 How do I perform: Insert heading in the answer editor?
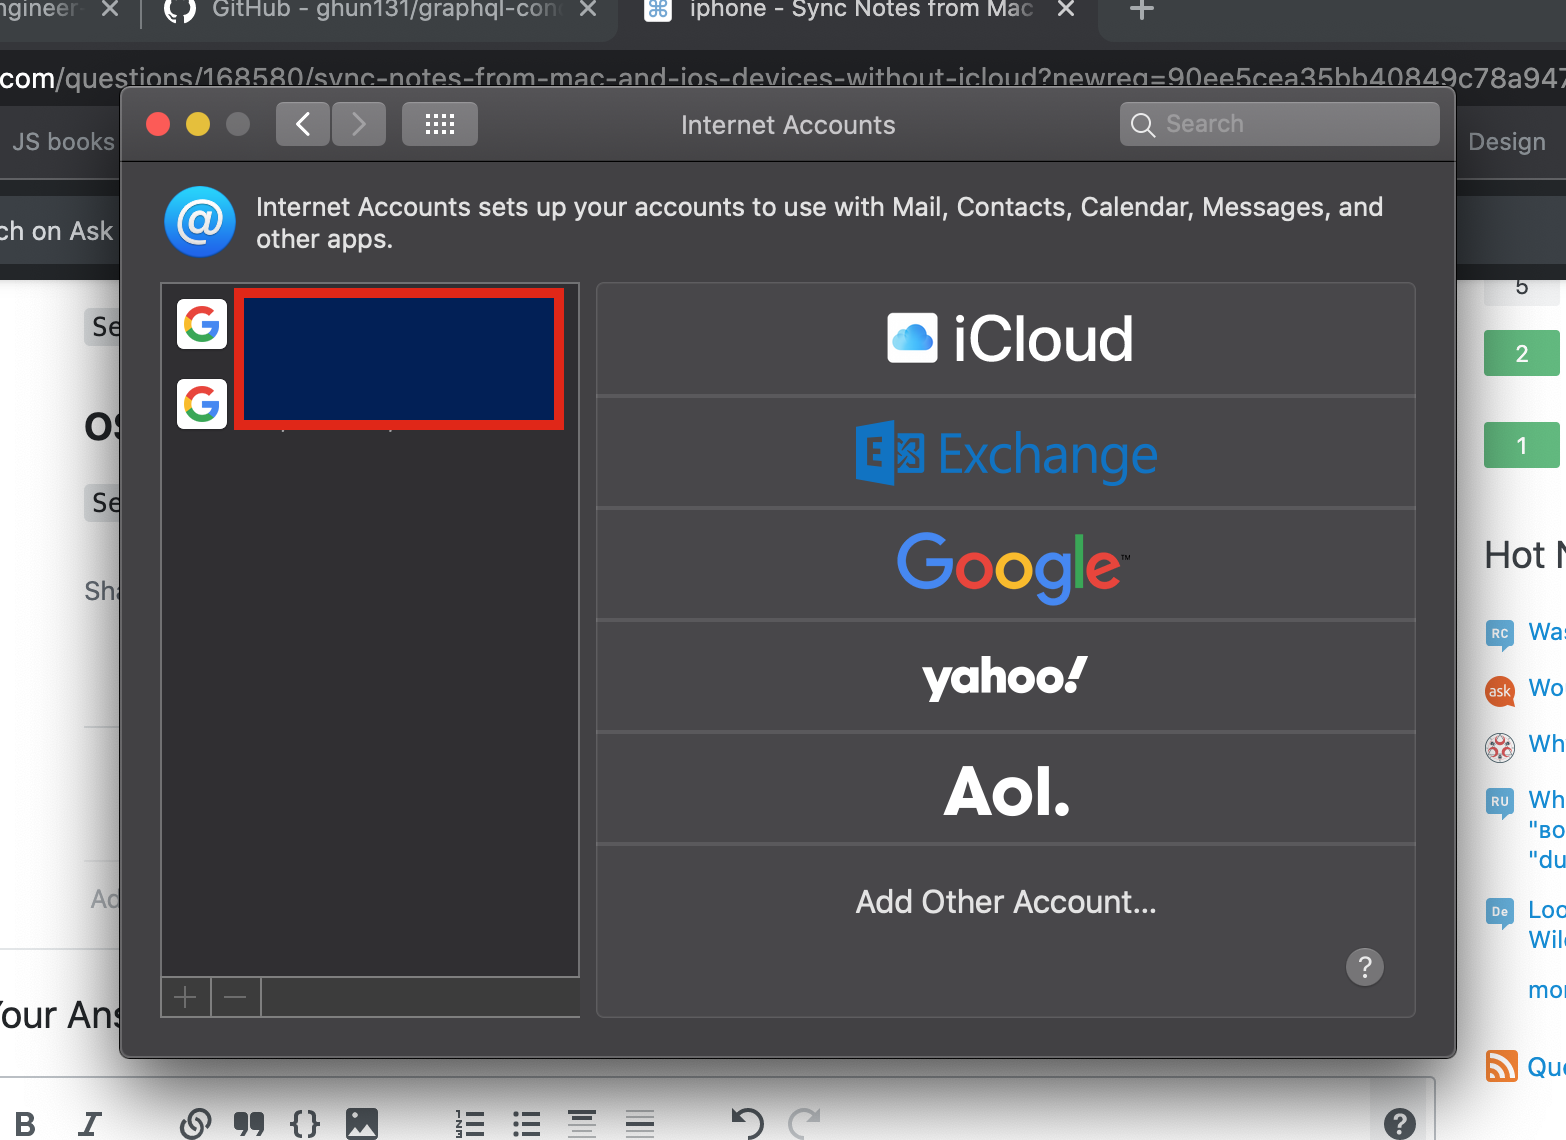582,1124
